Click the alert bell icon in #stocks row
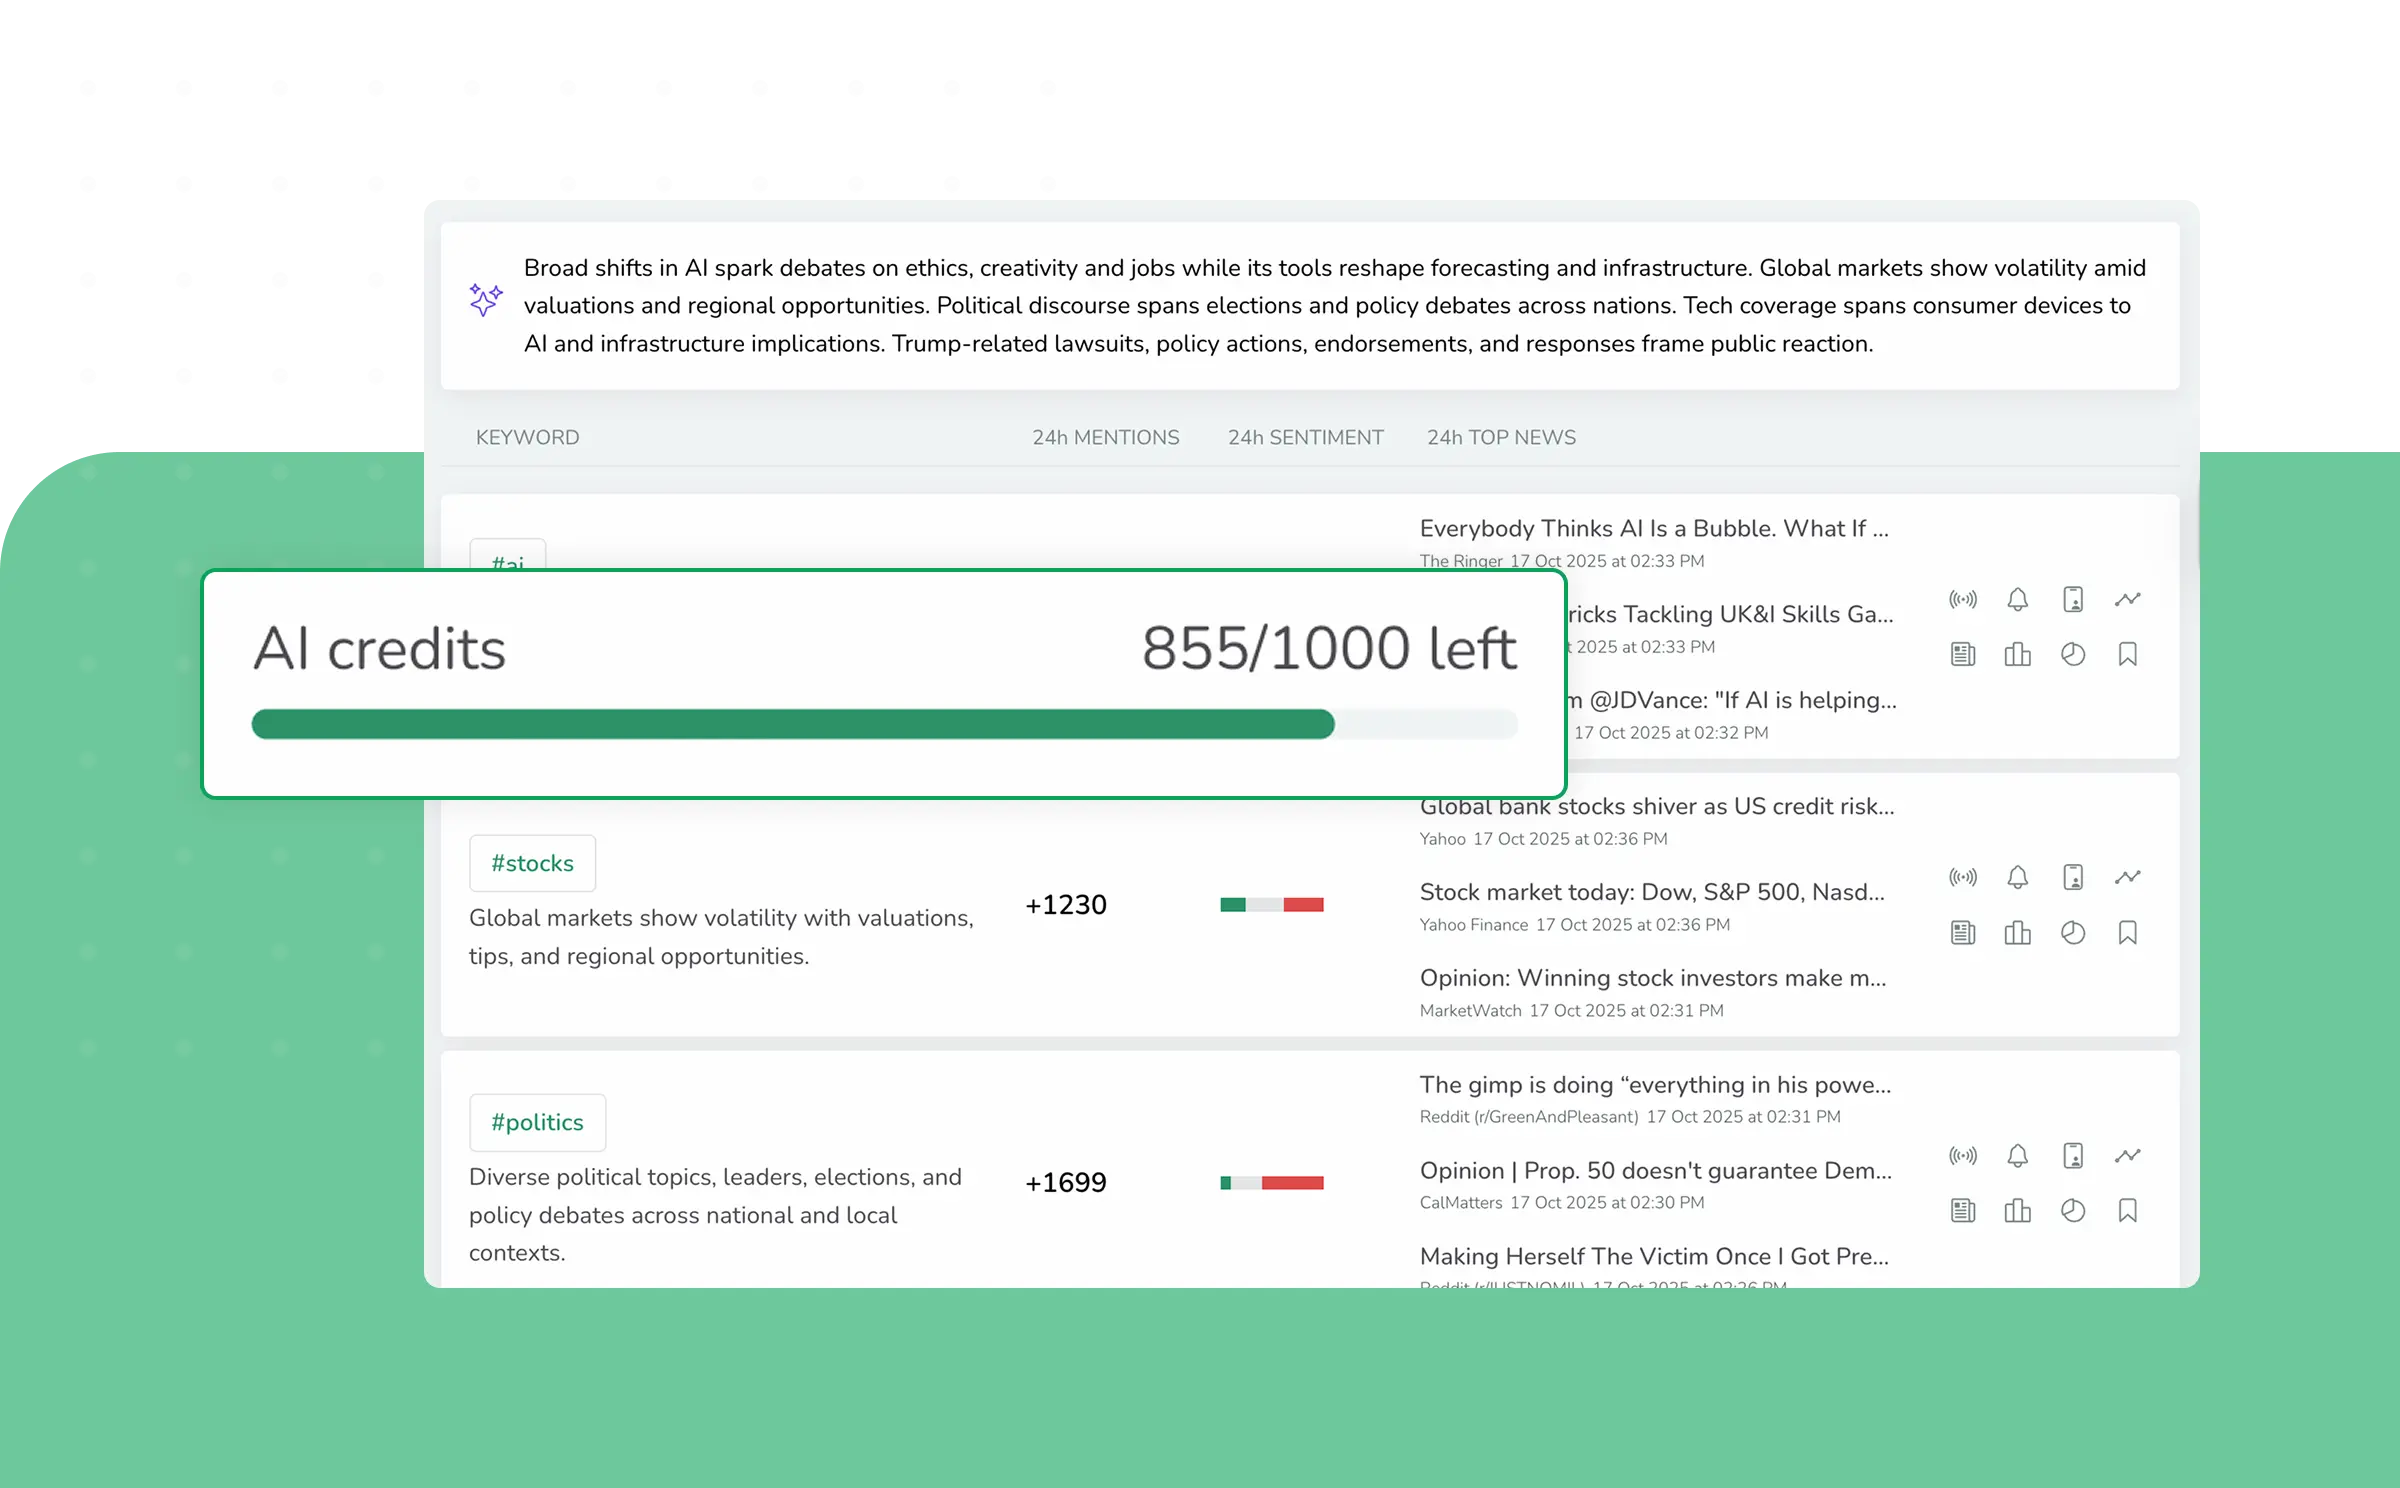This screenshot has height=1488, width=2400. tap(2017, 877)
